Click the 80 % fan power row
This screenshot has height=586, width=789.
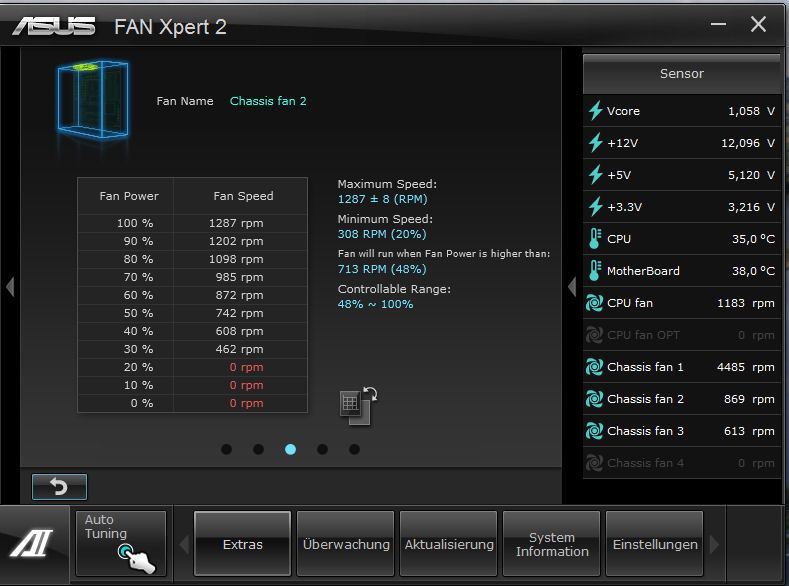click(x=192, y=259)
